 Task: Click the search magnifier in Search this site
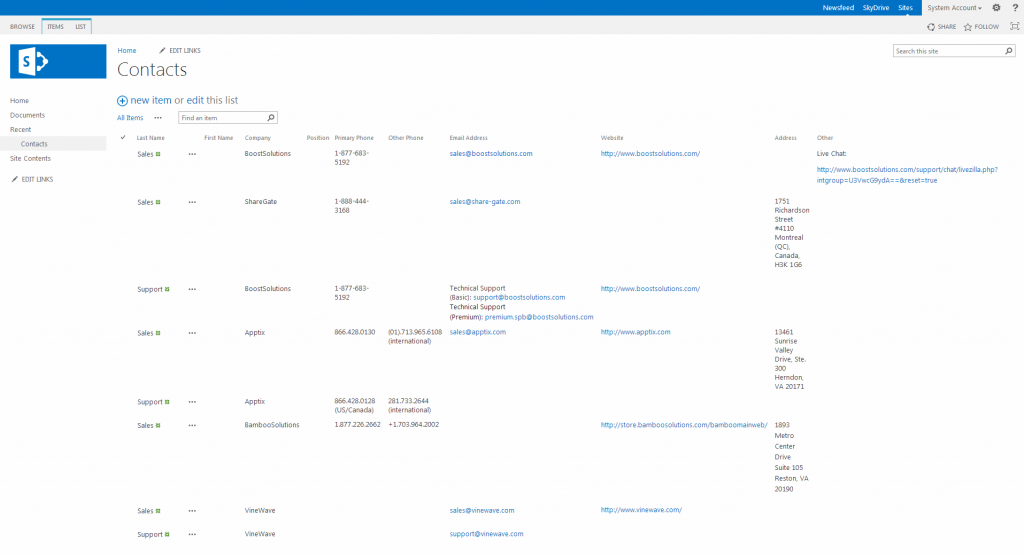[x=1008, y=51]
